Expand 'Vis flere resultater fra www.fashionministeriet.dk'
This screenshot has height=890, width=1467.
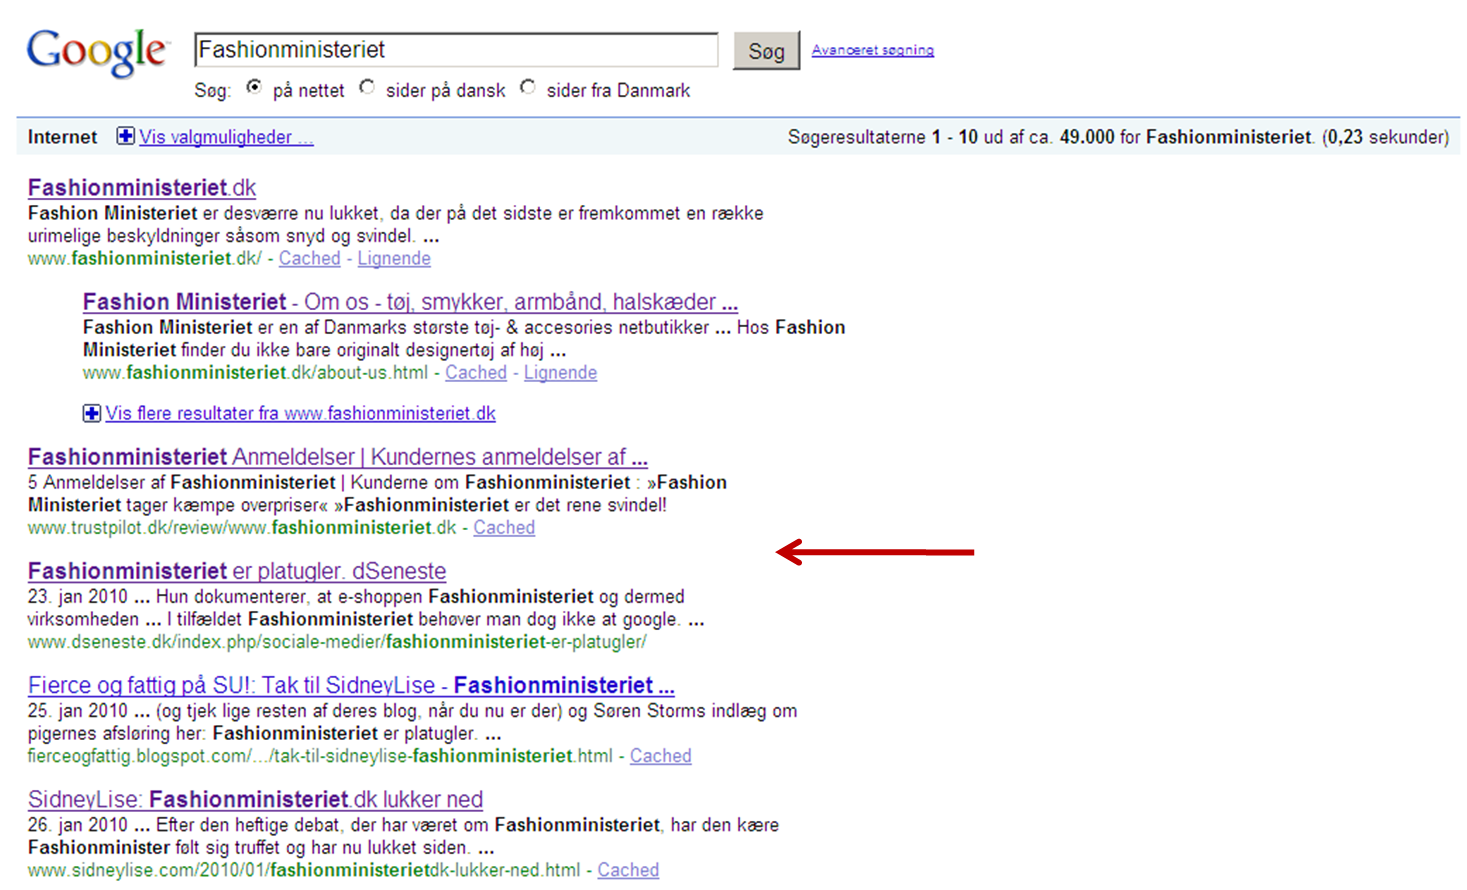300,413
